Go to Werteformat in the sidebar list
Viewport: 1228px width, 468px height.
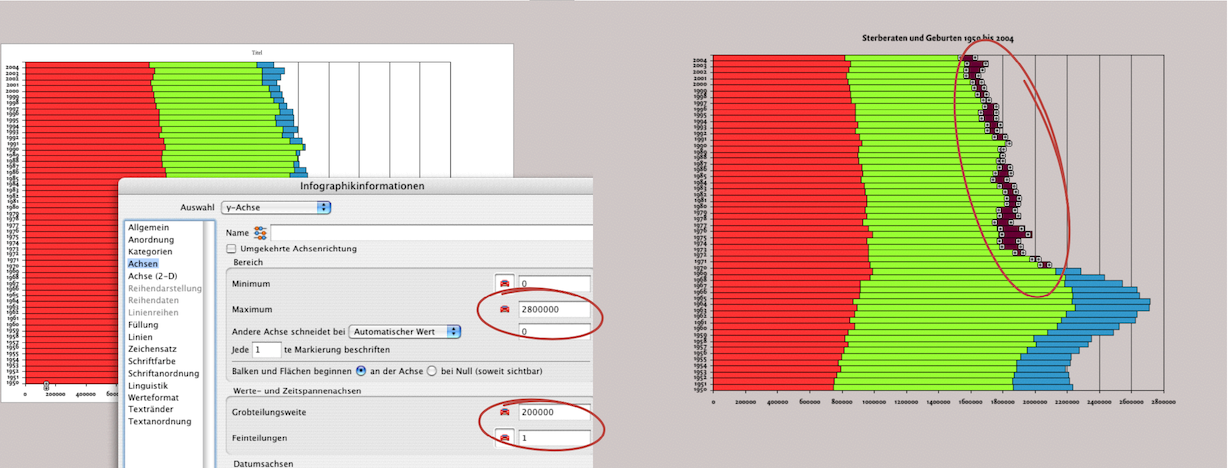(x=154, y=397)
